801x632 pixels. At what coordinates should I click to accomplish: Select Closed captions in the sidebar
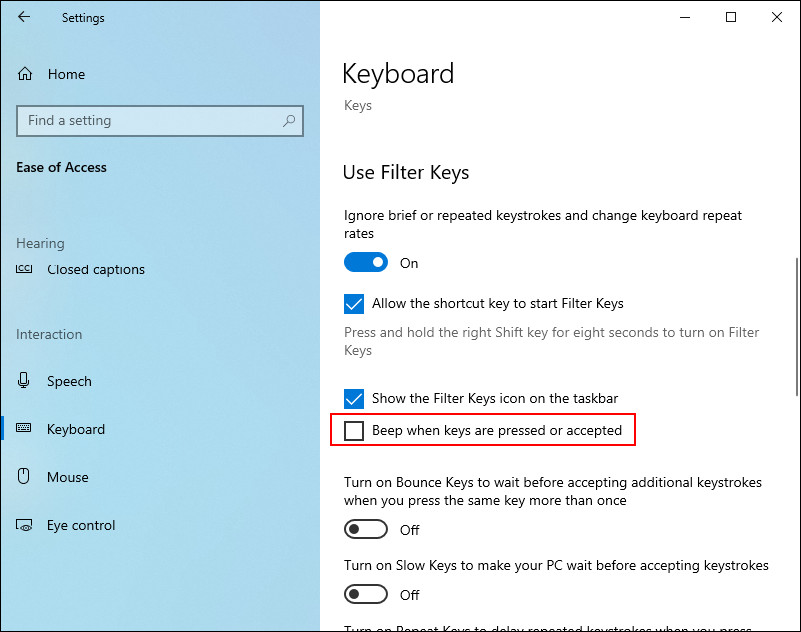[96, 269]
